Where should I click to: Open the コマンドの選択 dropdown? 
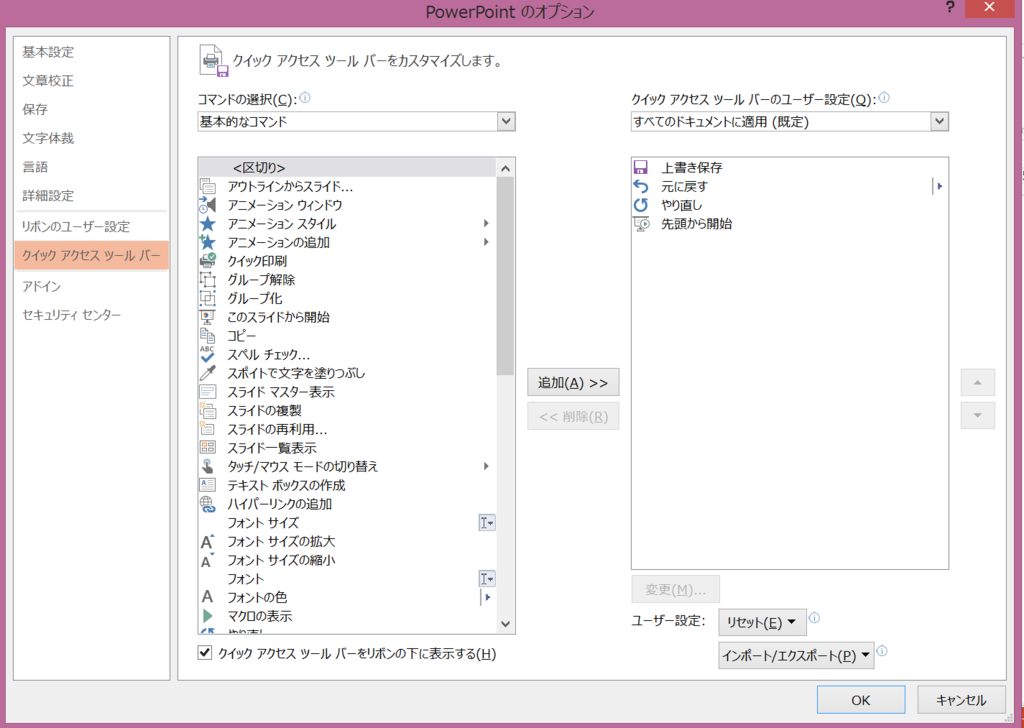[506, 120]
